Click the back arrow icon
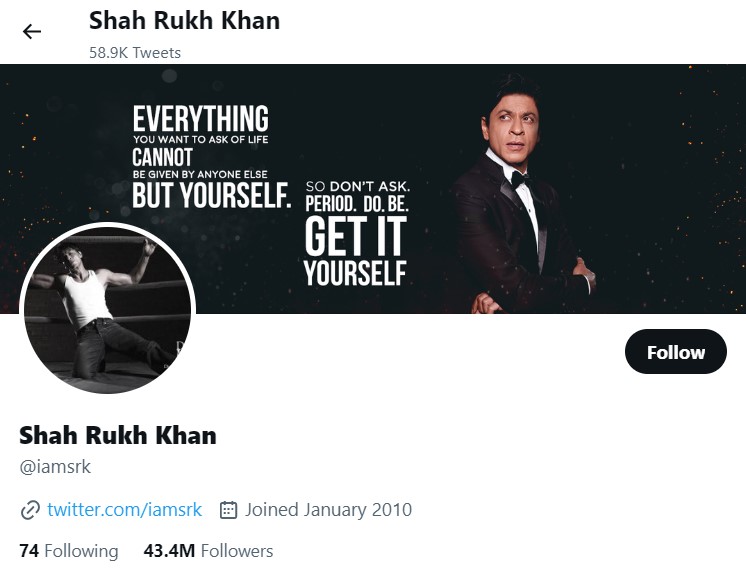 (32, 31)
